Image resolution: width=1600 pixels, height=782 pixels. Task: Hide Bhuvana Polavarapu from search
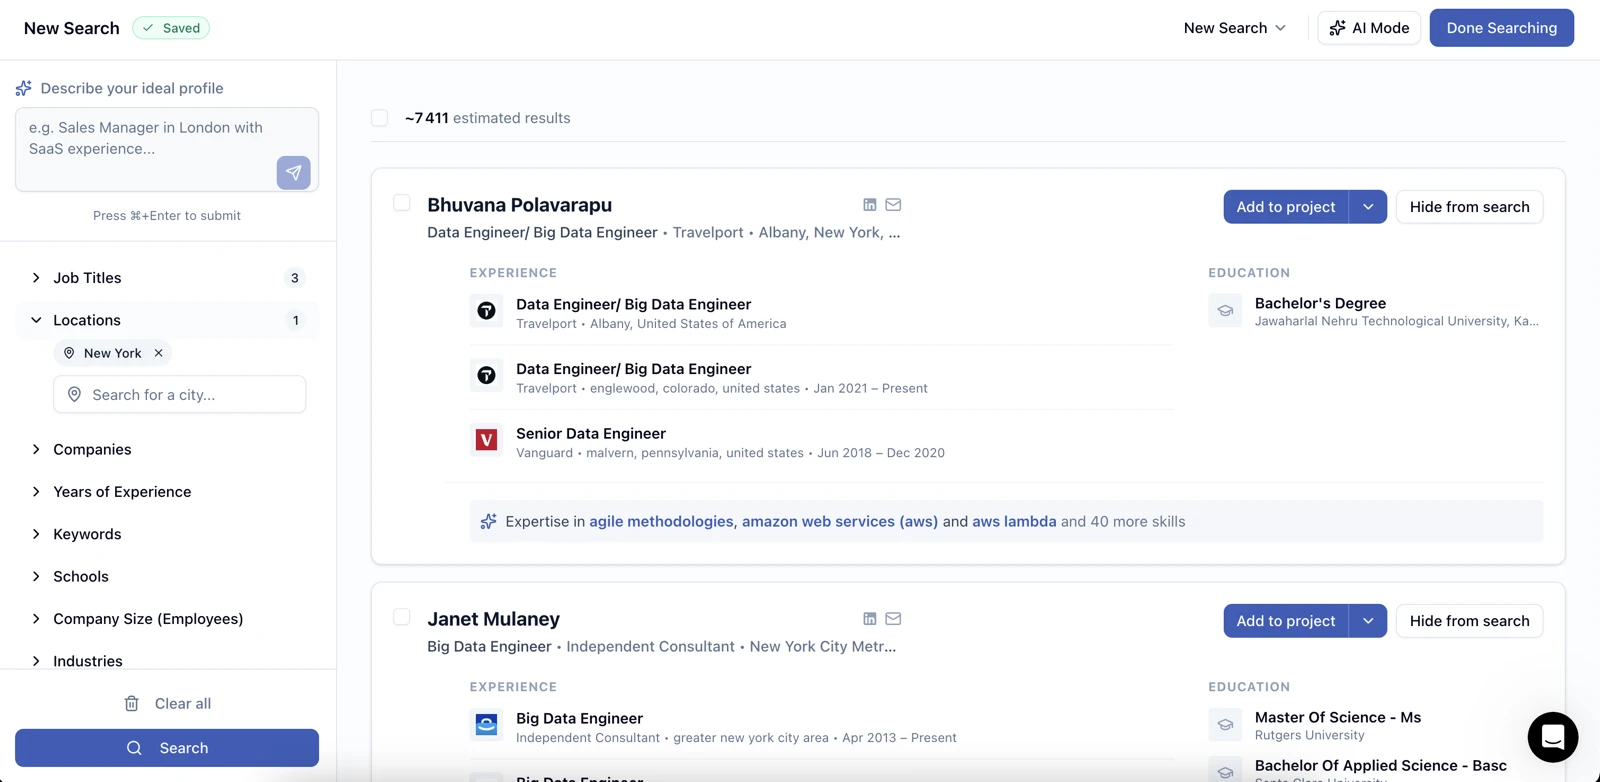pyautogui.click(x=1469, y=207)
